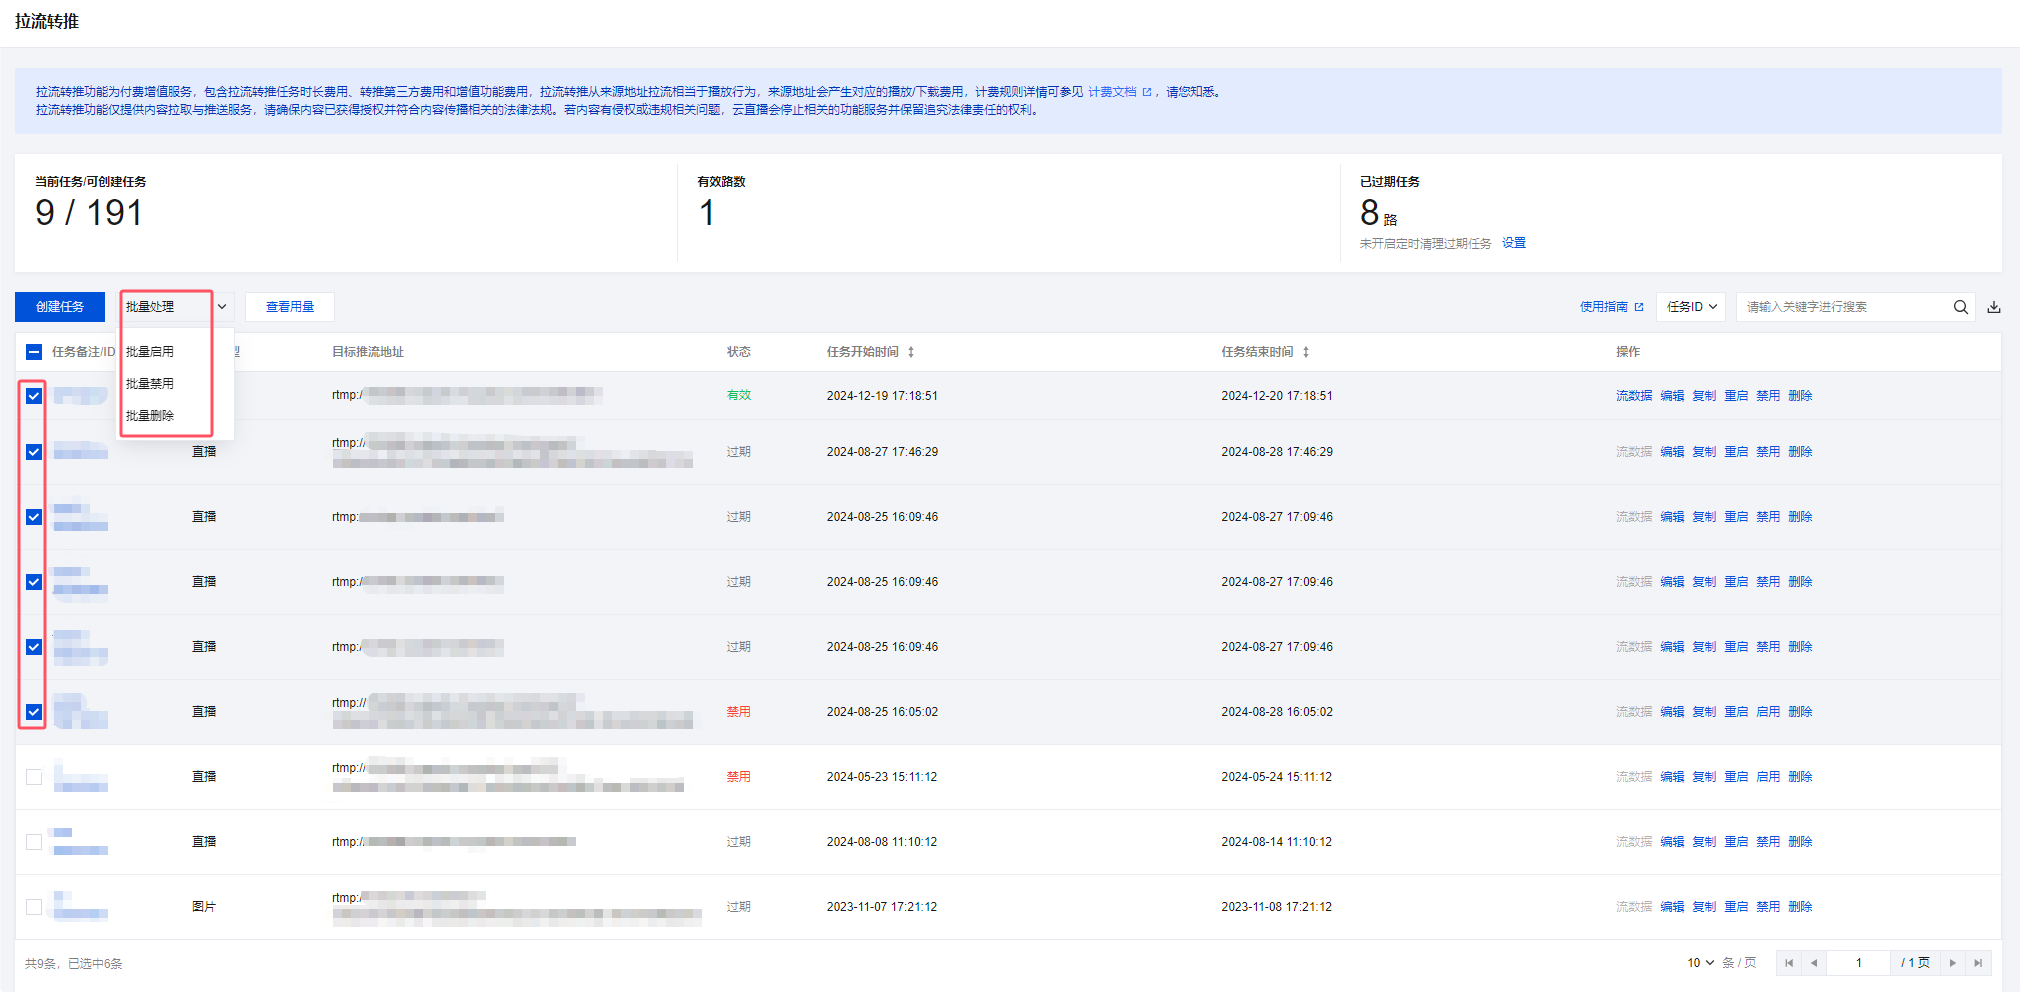Check the 图片 type task row checkbox
The height and width of the screenshot is (992, 2020).
pyautogui.click(x=34, y=907)
